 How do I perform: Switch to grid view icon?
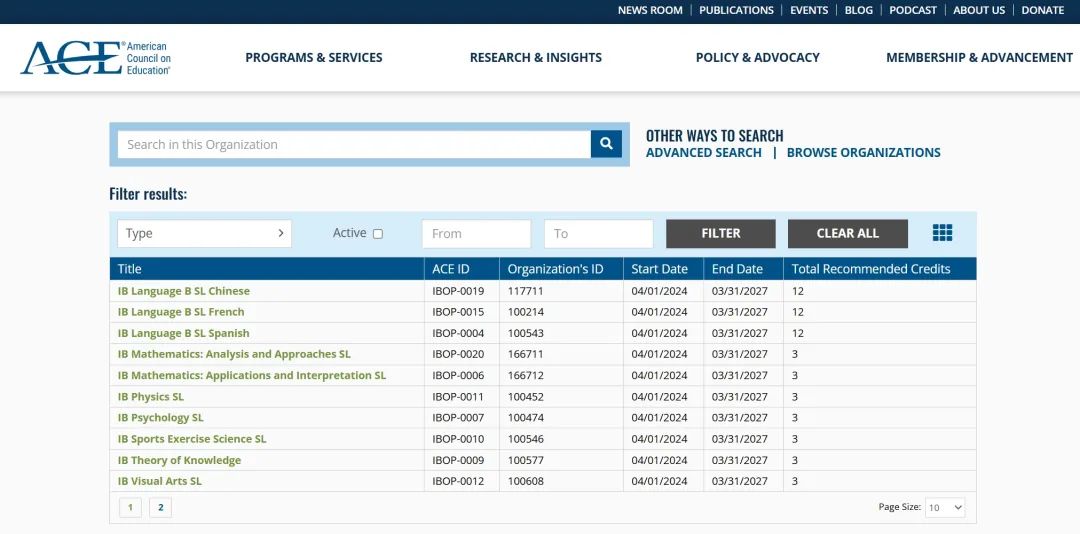(942, 233)
